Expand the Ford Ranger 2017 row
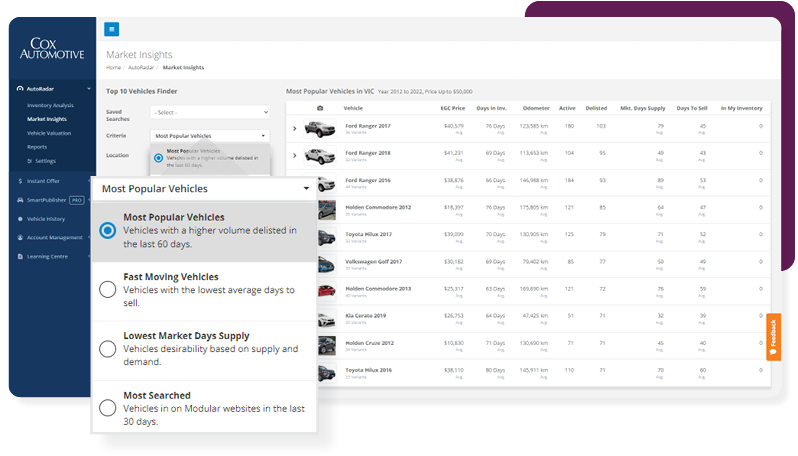 pos(295,128)
